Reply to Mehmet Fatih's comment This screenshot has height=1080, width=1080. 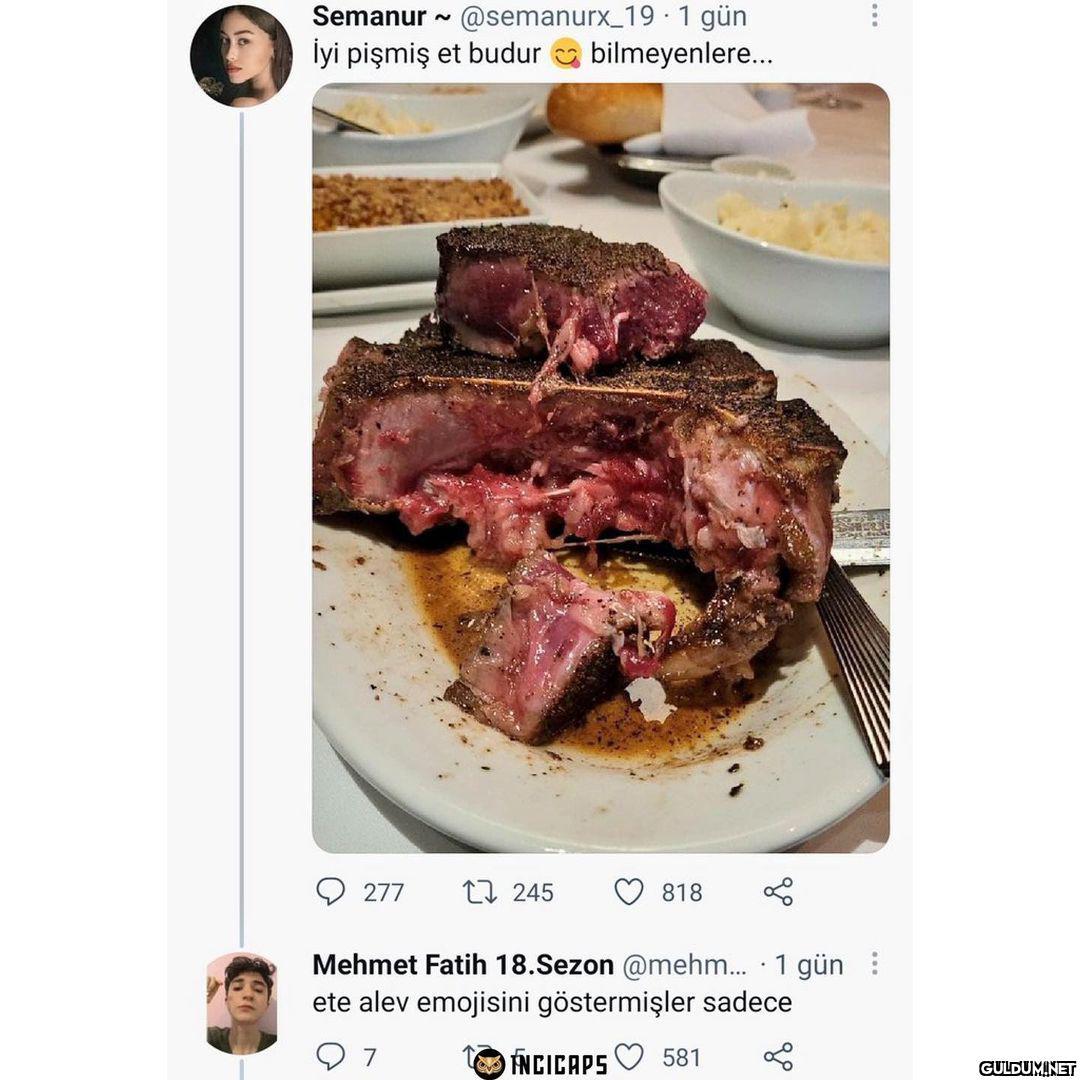[331, 1056]
